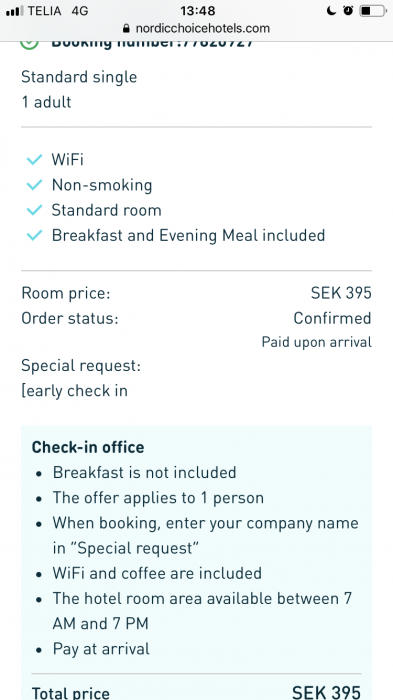Tap the green booking confirmed checkmark icon
Image resolution: width=393 pixels, height=700 pixels.
(30, 45)
